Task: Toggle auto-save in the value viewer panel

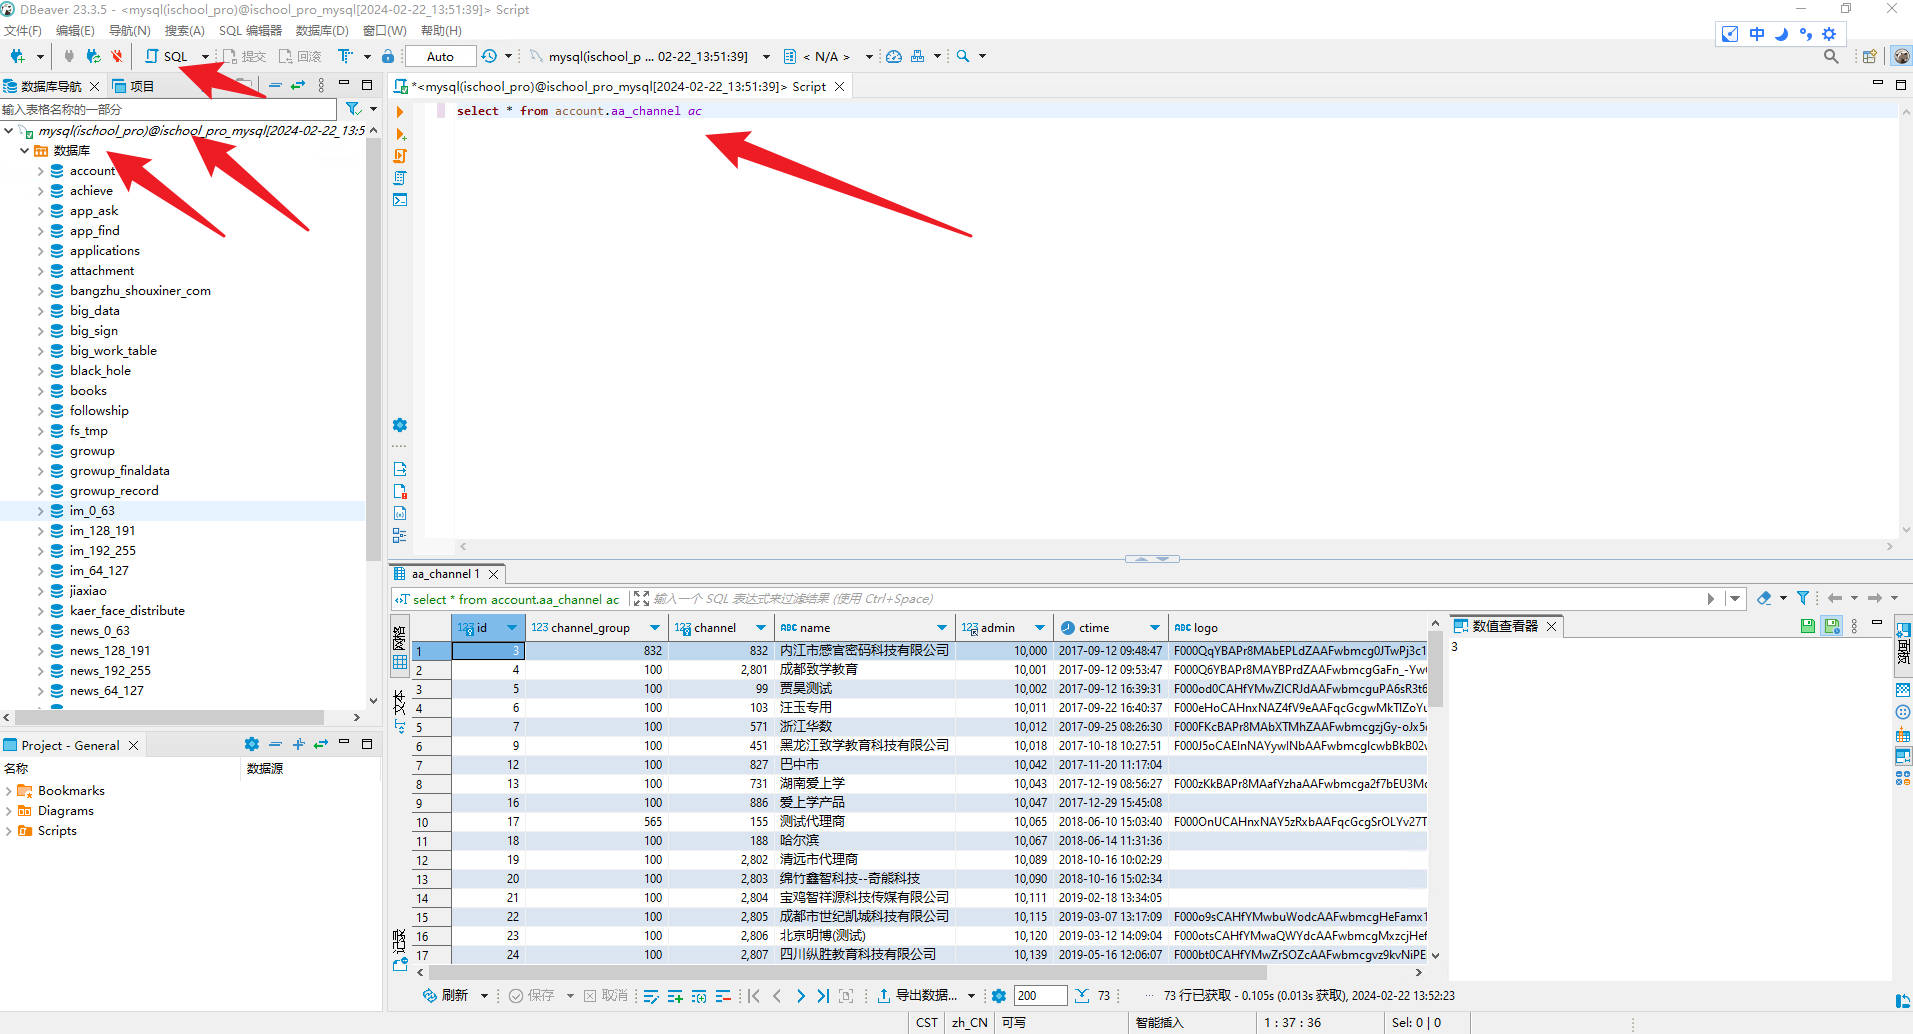Action: [1832, 626]
